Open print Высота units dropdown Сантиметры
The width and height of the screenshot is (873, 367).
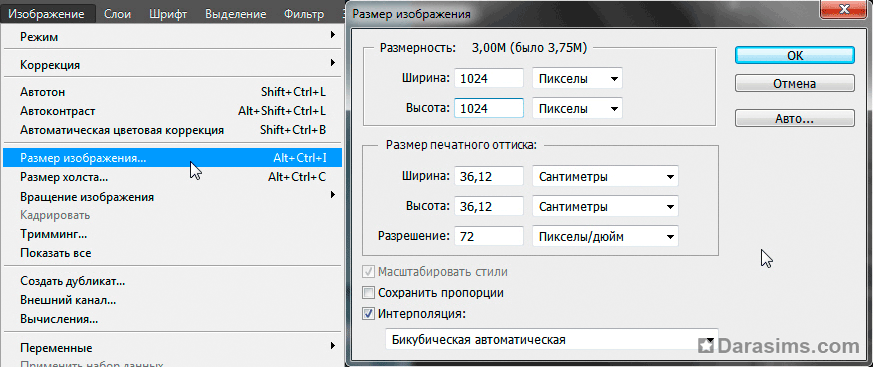point(605,207)
